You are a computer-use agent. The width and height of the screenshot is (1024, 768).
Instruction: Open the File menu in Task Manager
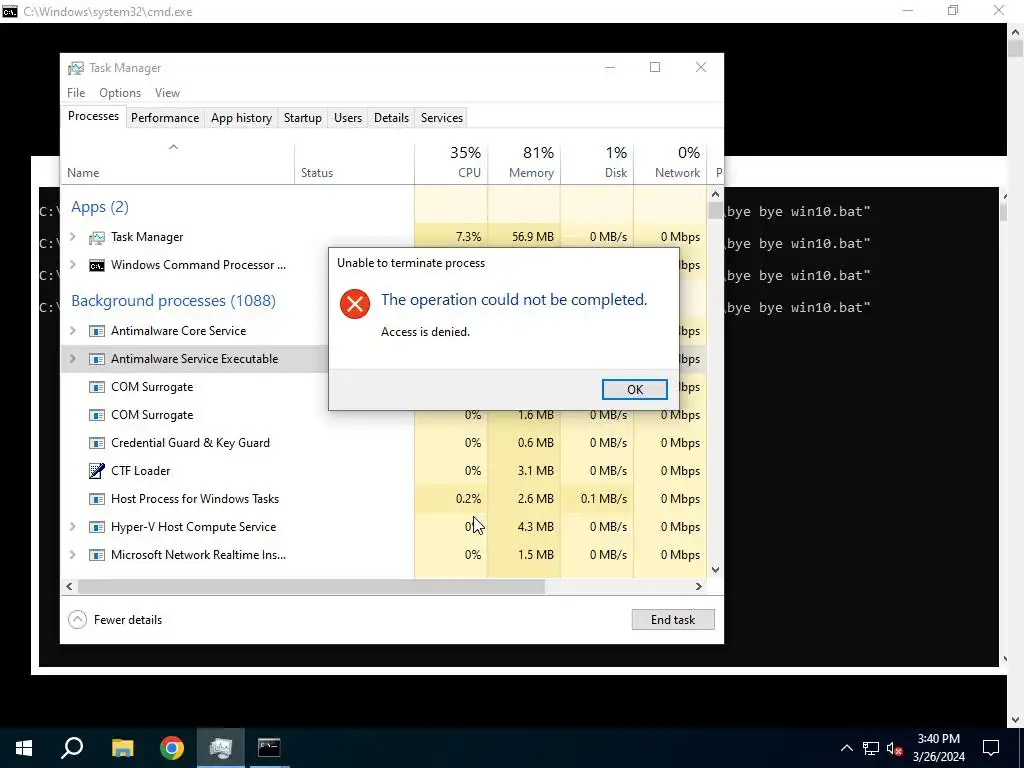76,93
